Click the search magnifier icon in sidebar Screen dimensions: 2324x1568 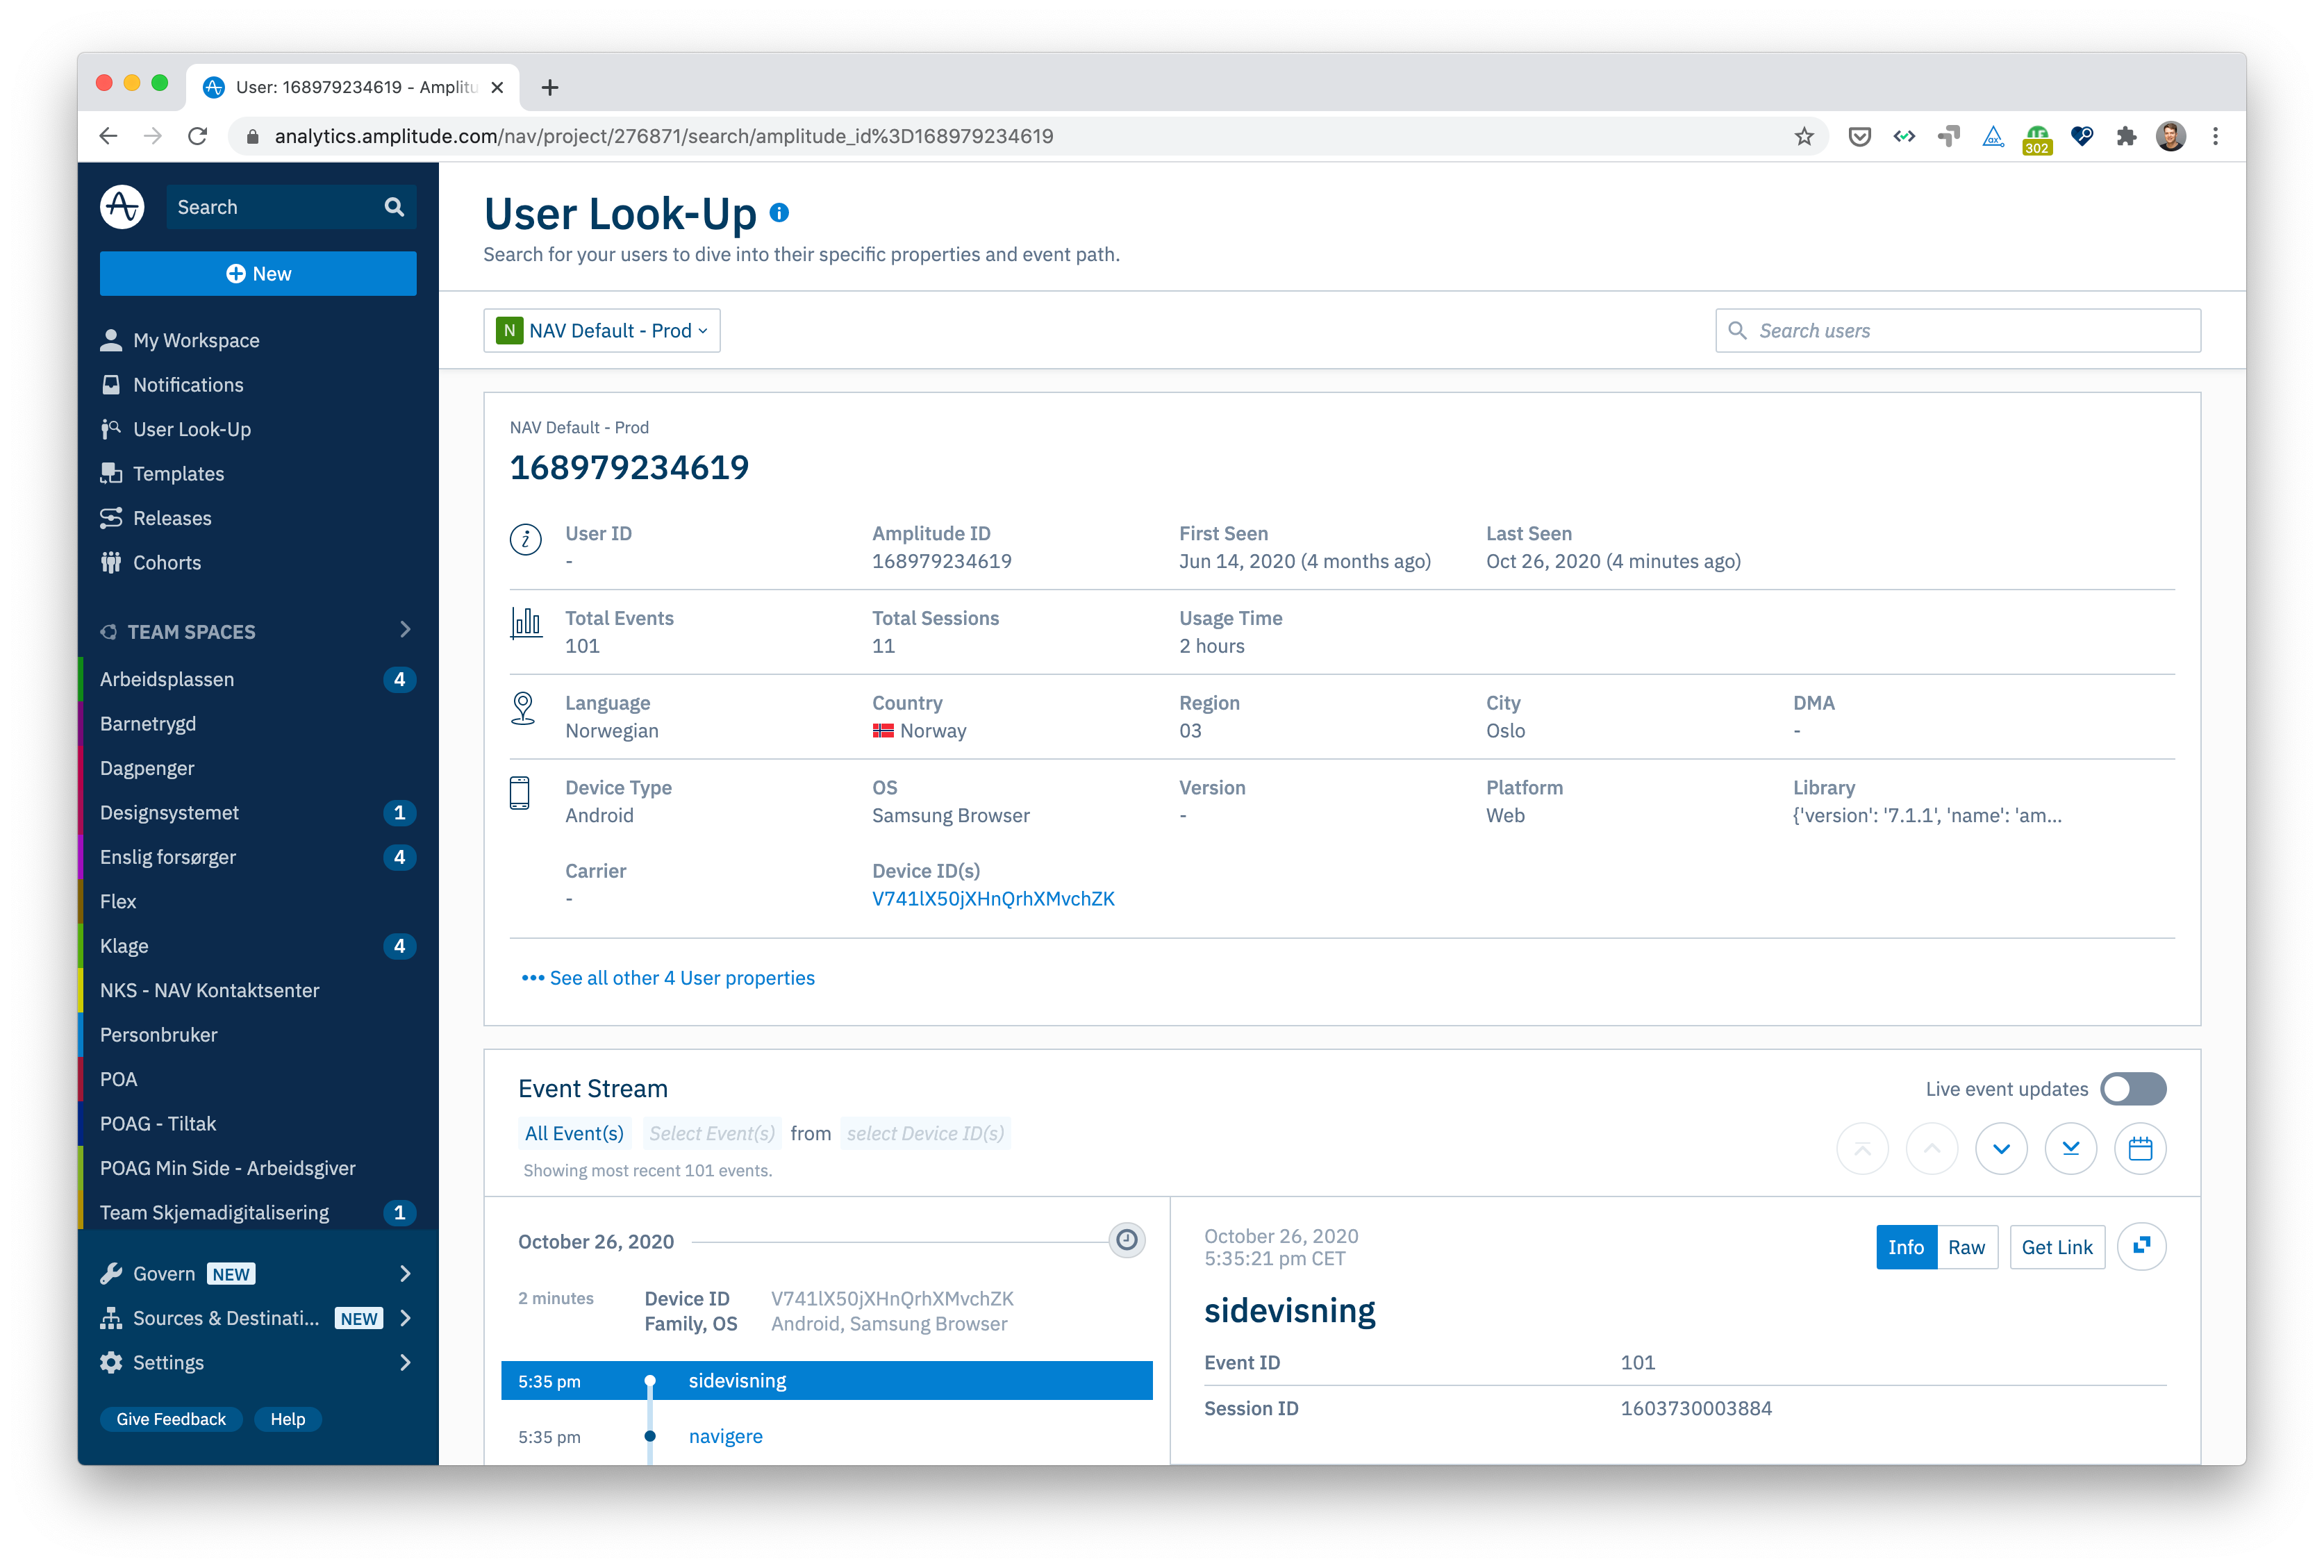coord(394,207)
